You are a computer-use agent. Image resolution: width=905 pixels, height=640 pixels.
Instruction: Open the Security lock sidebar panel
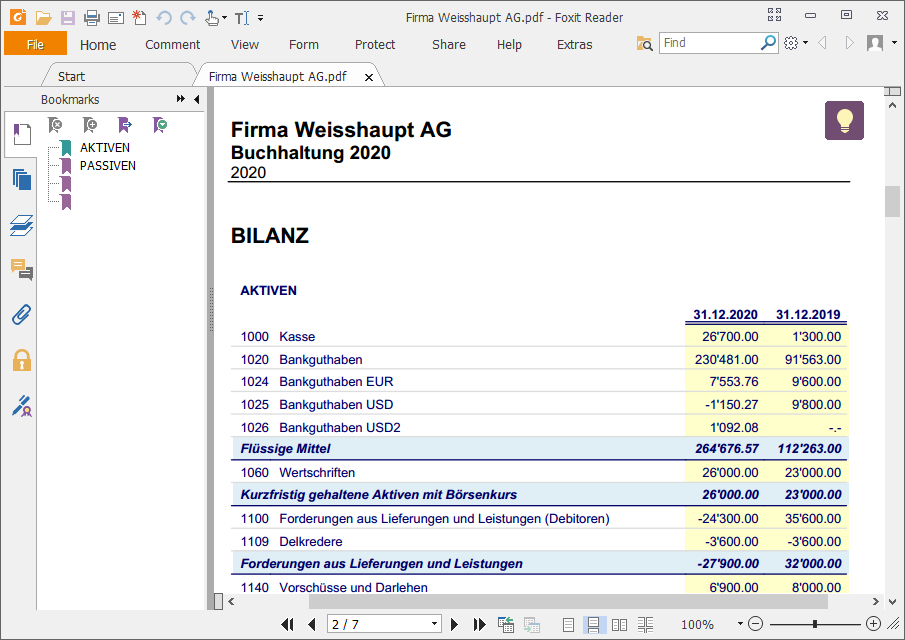click(22, 360)
